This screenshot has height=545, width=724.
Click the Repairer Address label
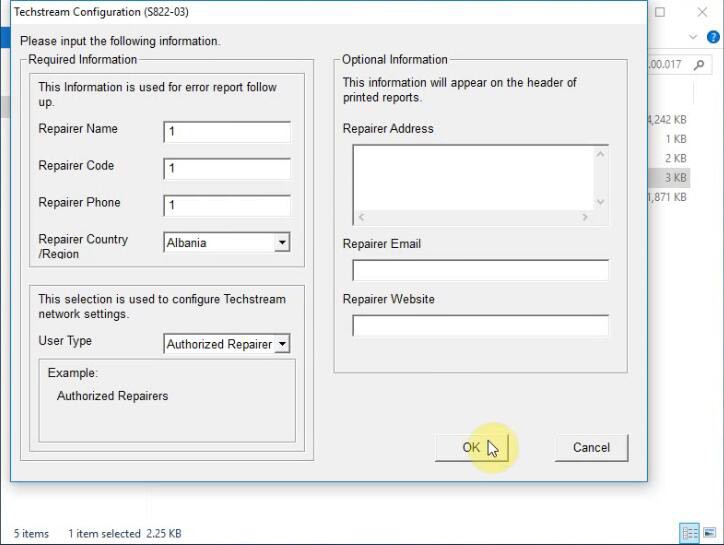pos(388,128)
